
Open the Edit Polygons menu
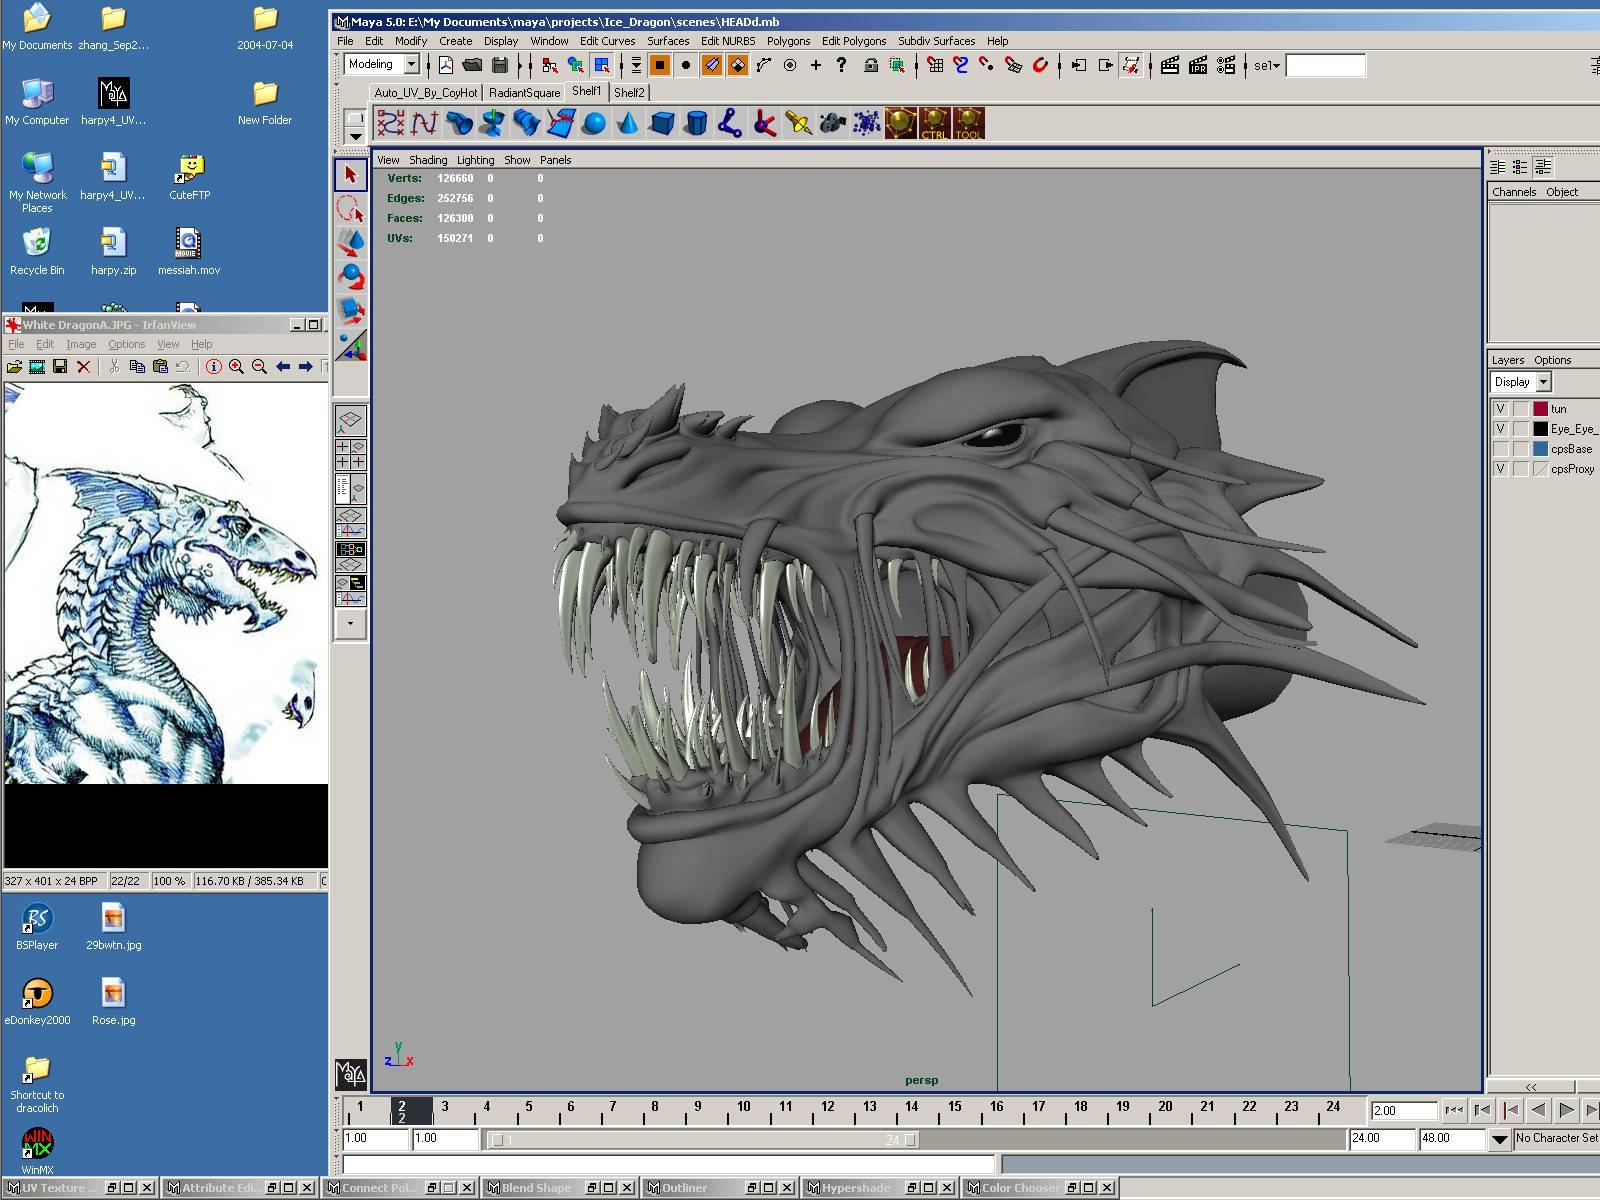[x=853, y=41]
